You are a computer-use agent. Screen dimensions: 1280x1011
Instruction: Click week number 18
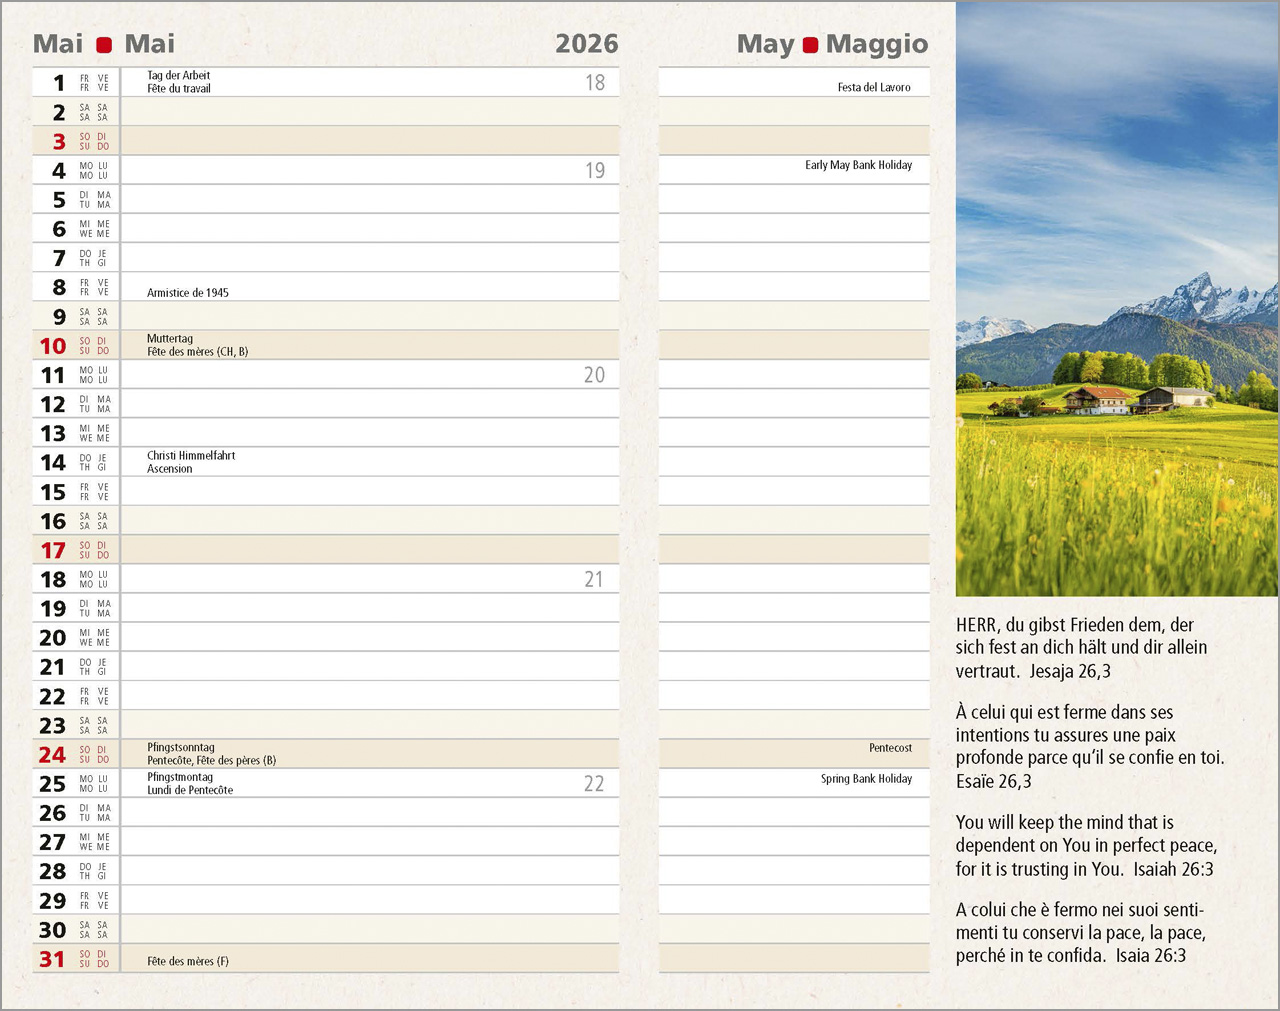[x=595, y=83]
